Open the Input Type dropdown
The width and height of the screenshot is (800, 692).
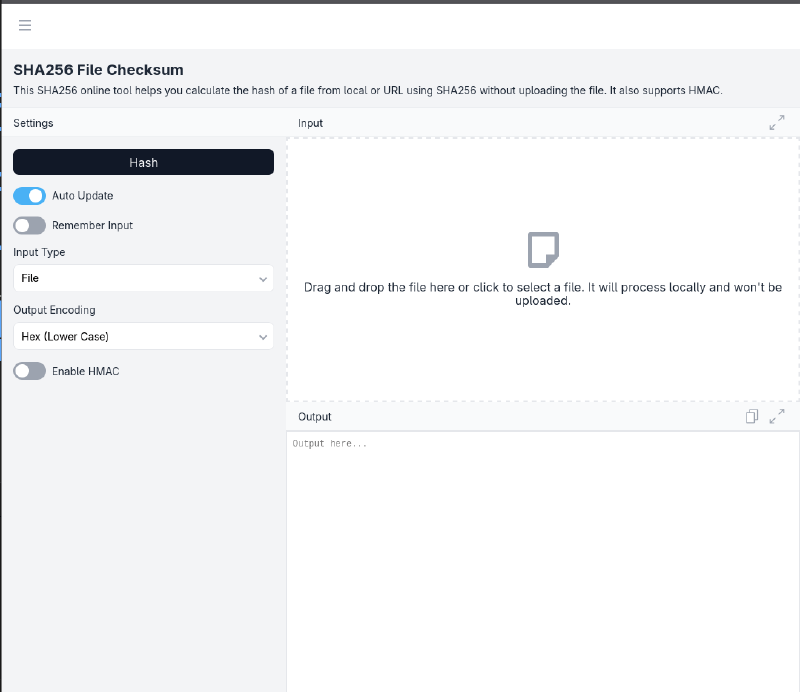click(143, 278)
